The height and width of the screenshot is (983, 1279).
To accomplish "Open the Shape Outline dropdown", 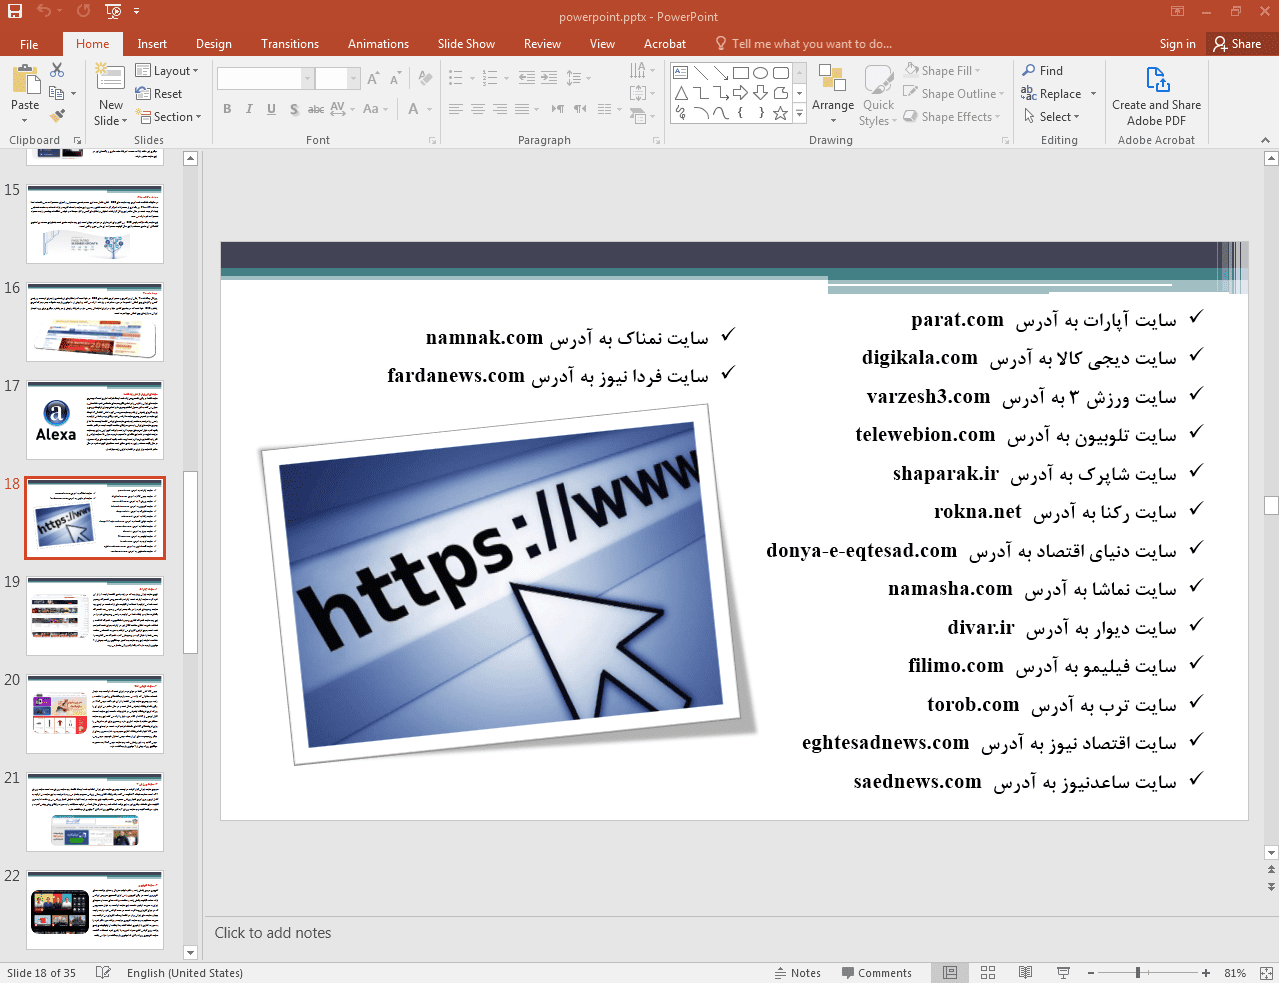I will pos(954,94).
